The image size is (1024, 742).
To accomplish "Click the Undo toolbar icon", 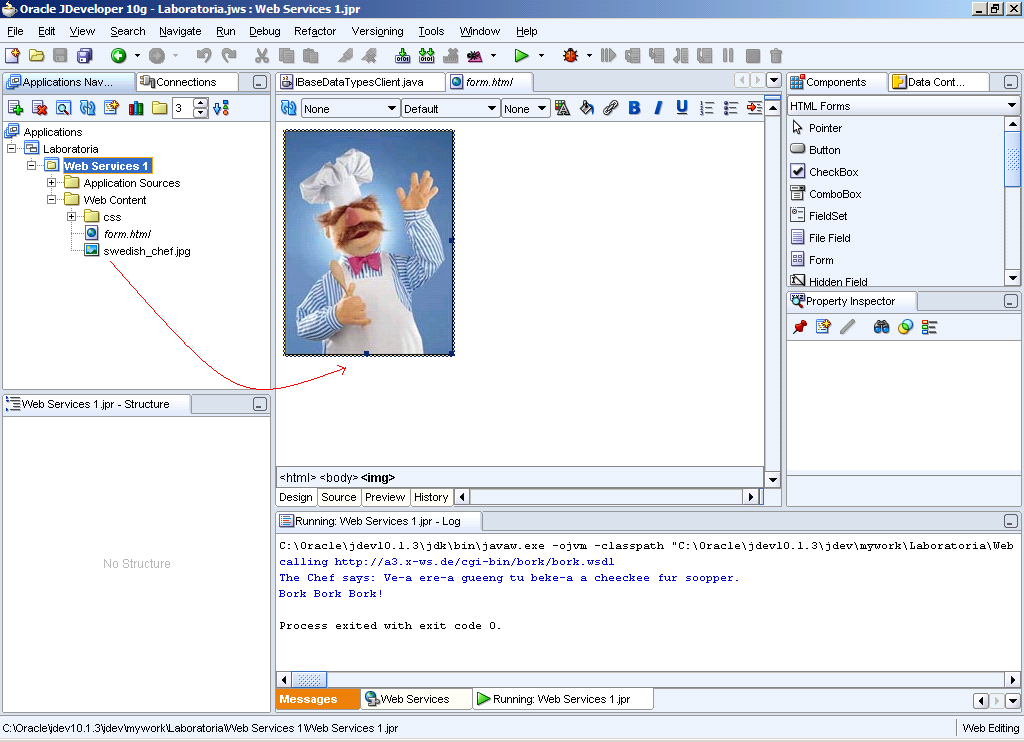I will pos(204,56).
